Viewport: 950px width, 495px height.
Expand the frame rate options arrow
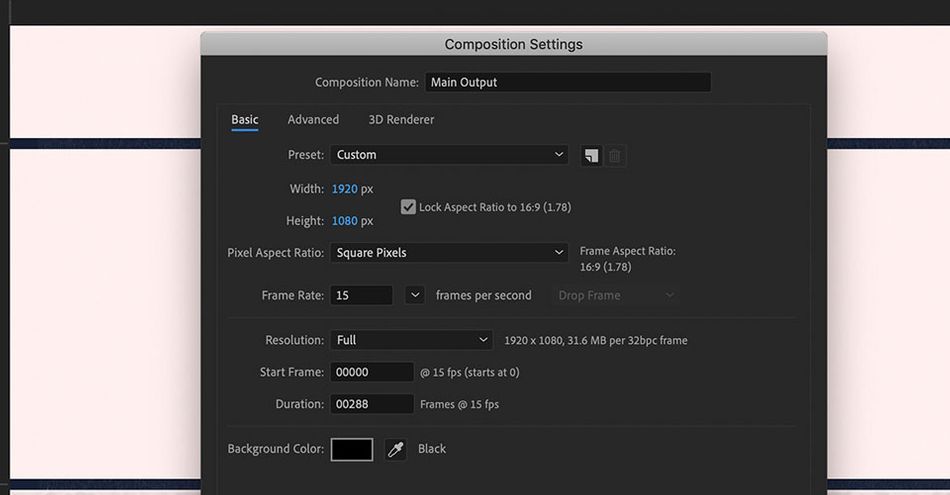point(414,296)
